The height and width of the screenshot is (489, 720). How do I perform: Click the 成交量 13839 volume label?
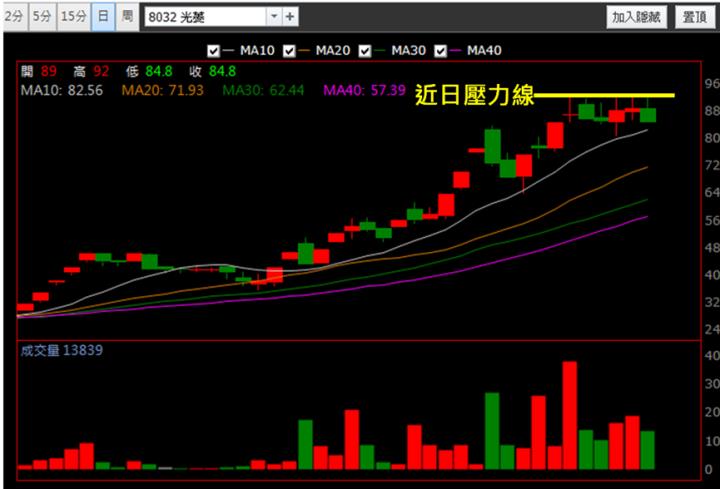[x=62, y=350]
